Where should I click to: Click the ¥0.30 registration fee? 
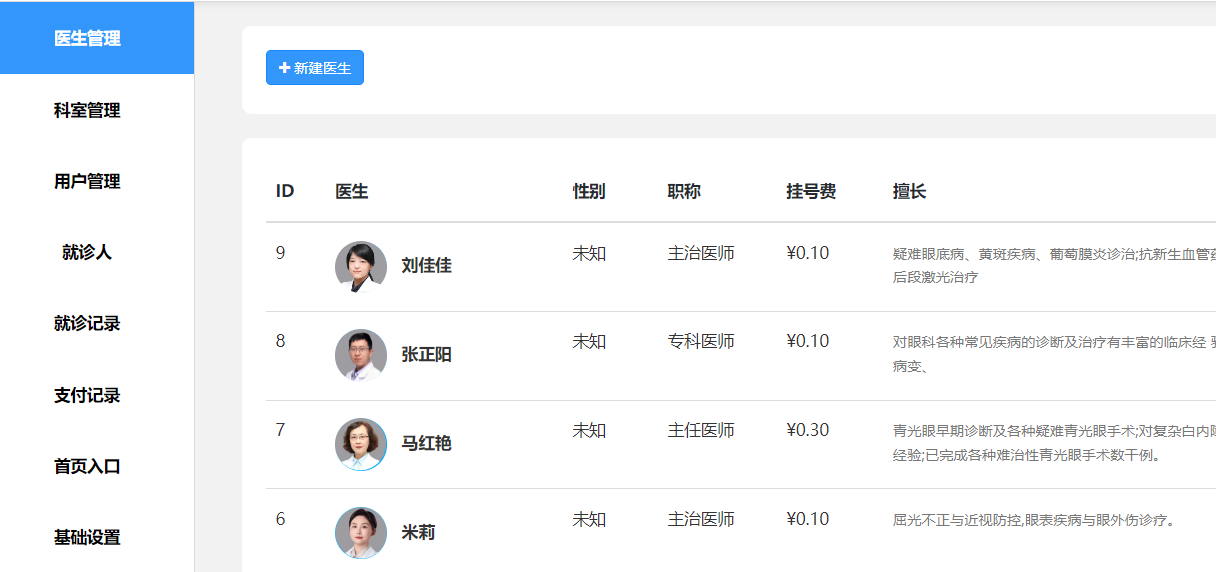808,430
